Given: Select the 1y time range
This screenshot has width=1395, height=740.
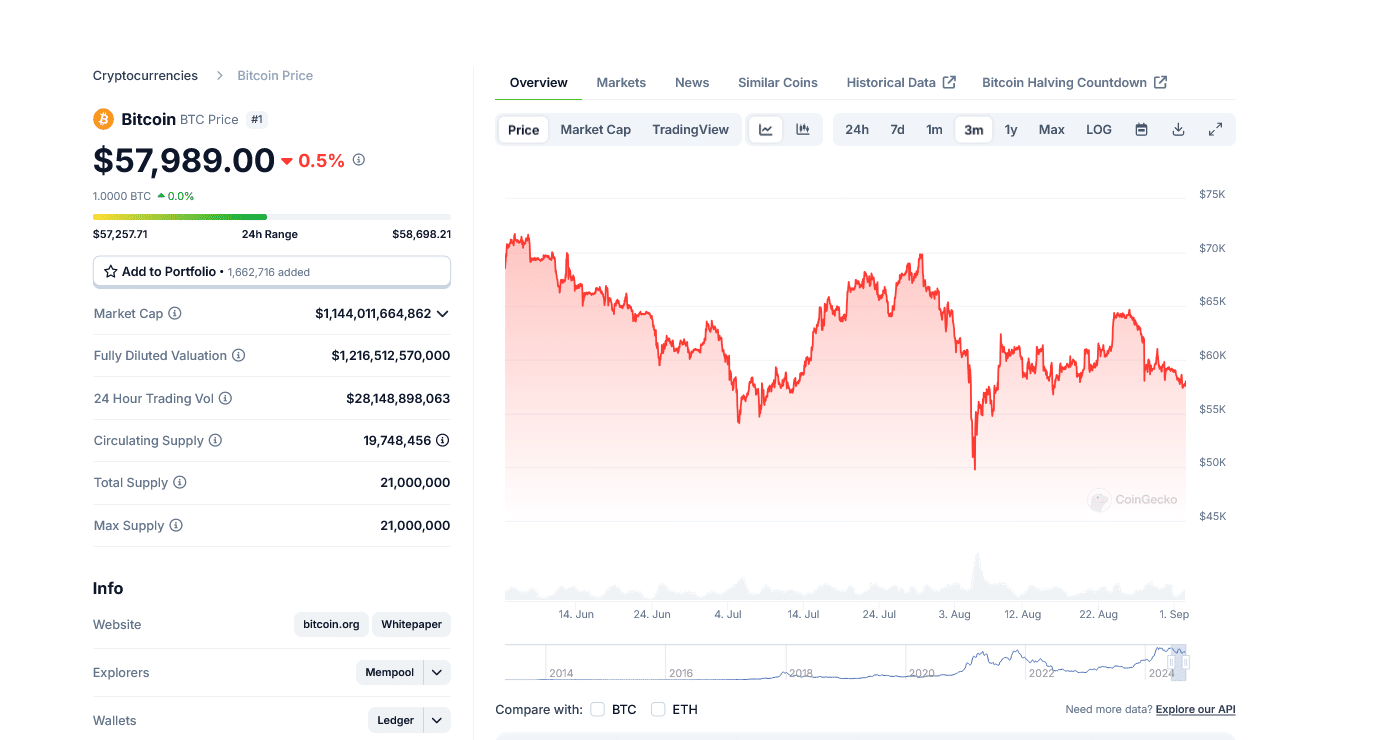Looking at the screenshot, I should point(1011,130).
